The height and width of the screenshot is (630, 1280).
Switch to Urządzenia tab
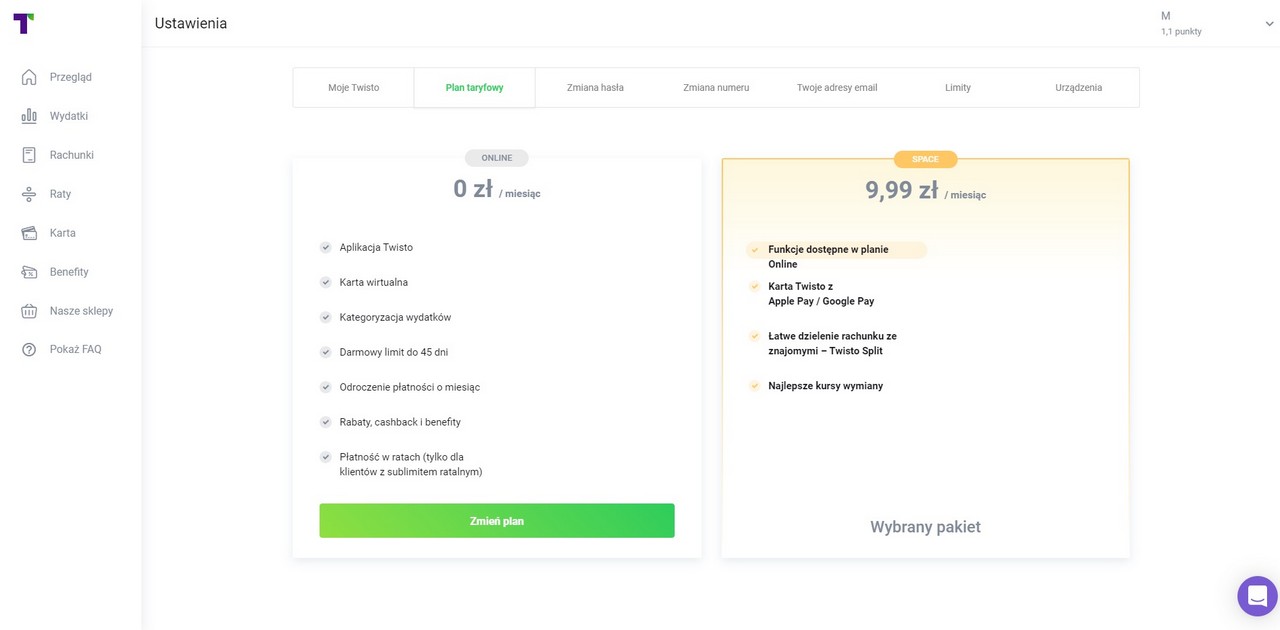[1079, 88]
